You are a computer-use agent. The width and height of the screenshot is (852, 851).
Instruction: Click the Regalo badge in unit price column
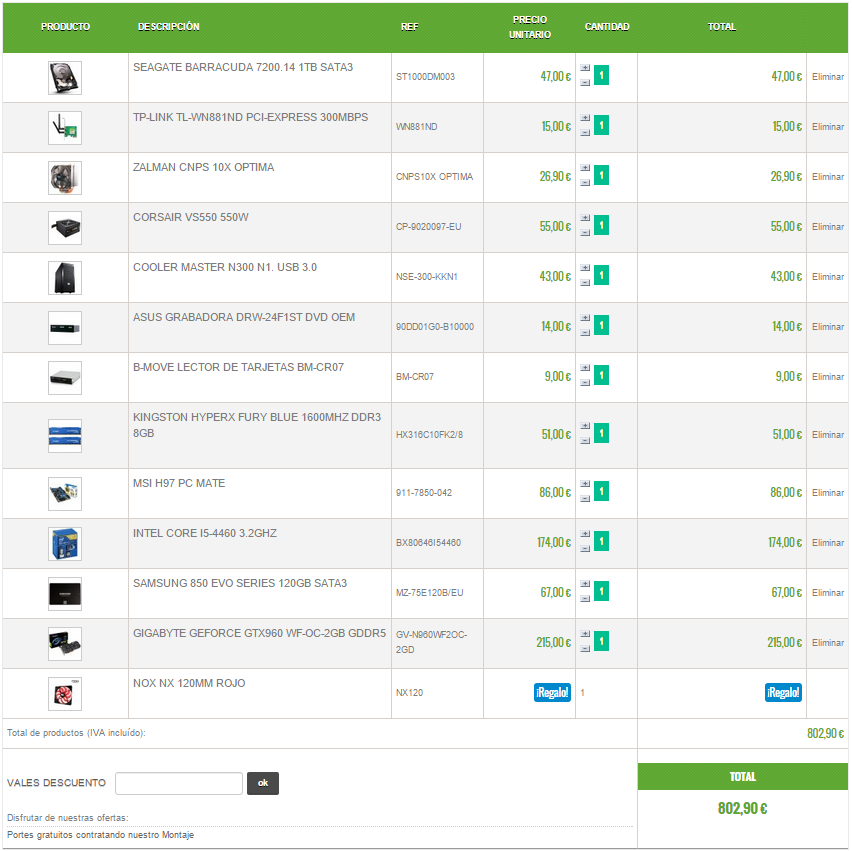point(552,692)
